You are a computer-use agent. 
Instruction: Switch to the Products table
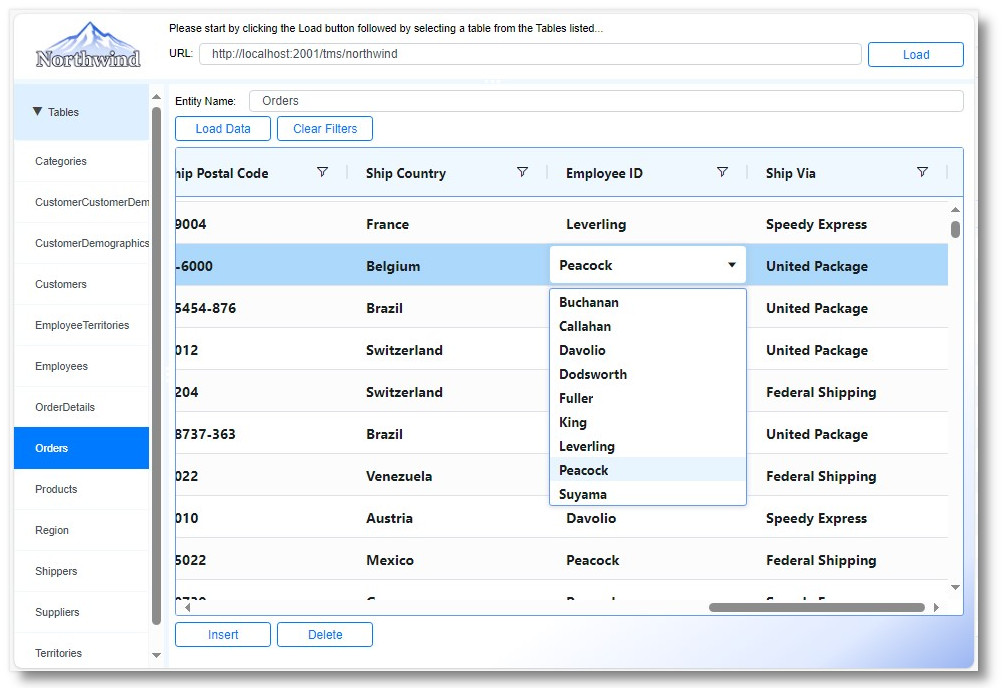pyautogui.click(x=56, y=489)
